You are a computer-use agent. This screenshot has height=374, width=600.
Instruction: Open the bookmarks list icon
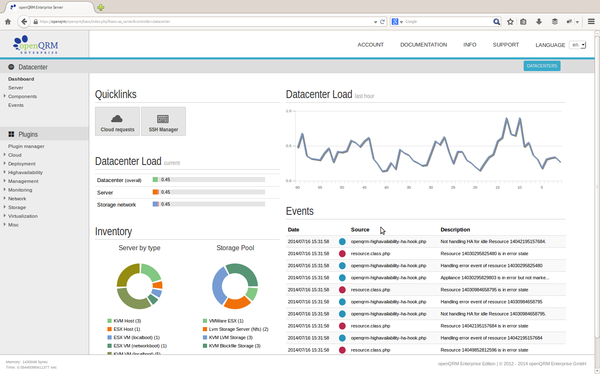pos(523,22)
